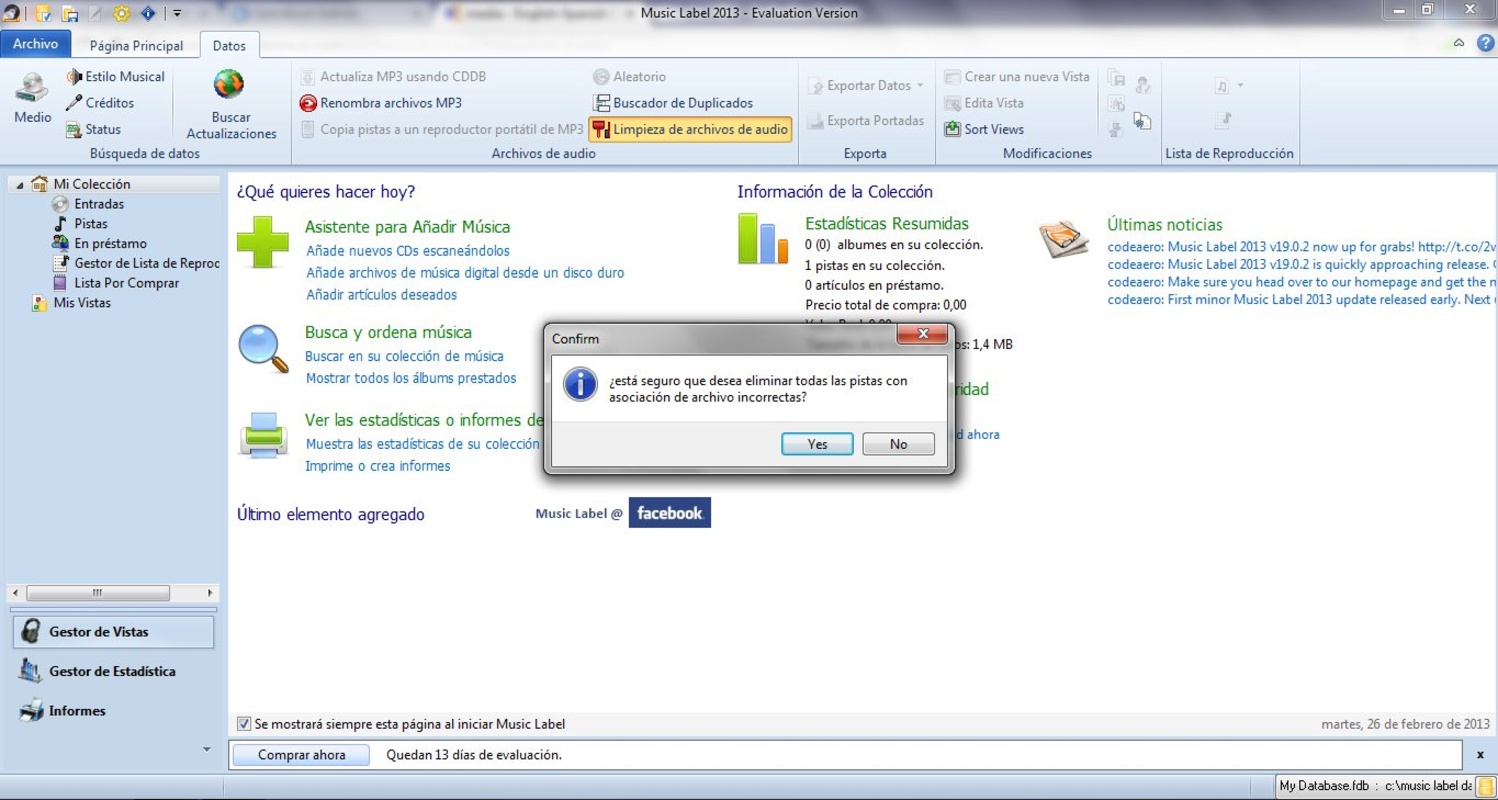Select Entradas in the collection tree
1498x800 pixels.
coord(99,204)
